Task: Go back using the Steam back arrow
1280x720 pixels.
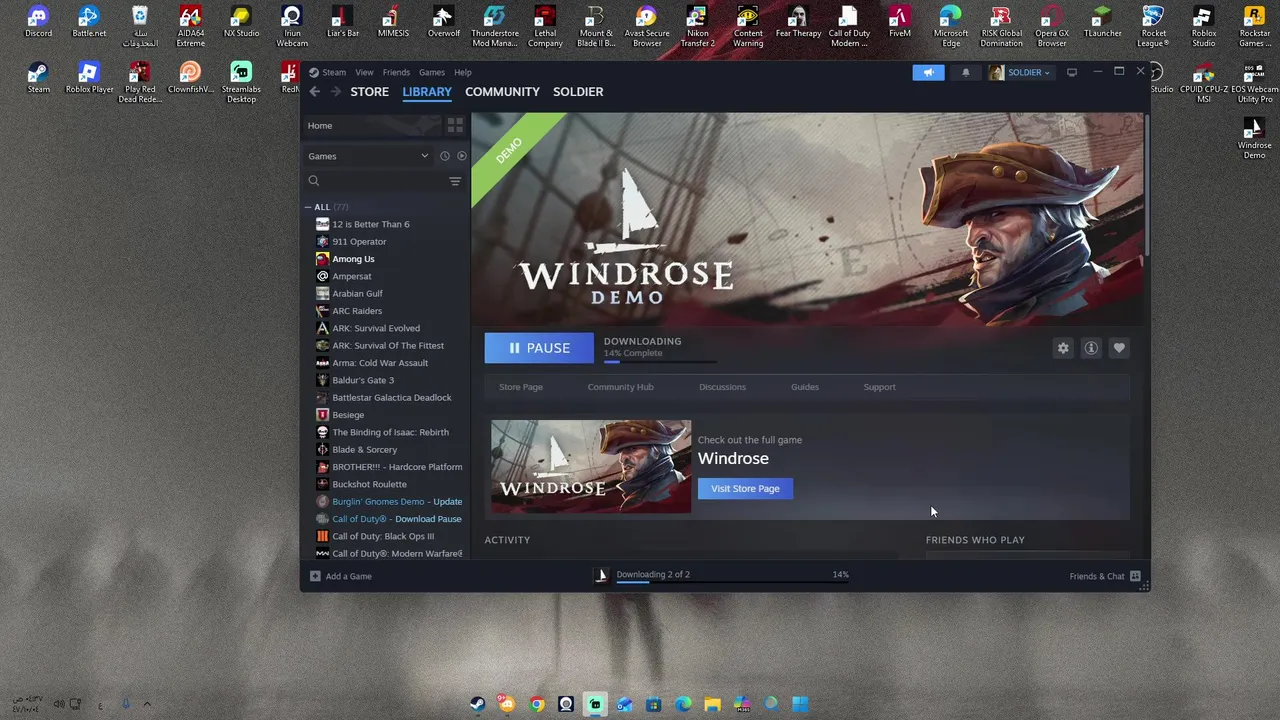Action: (314, 92)
